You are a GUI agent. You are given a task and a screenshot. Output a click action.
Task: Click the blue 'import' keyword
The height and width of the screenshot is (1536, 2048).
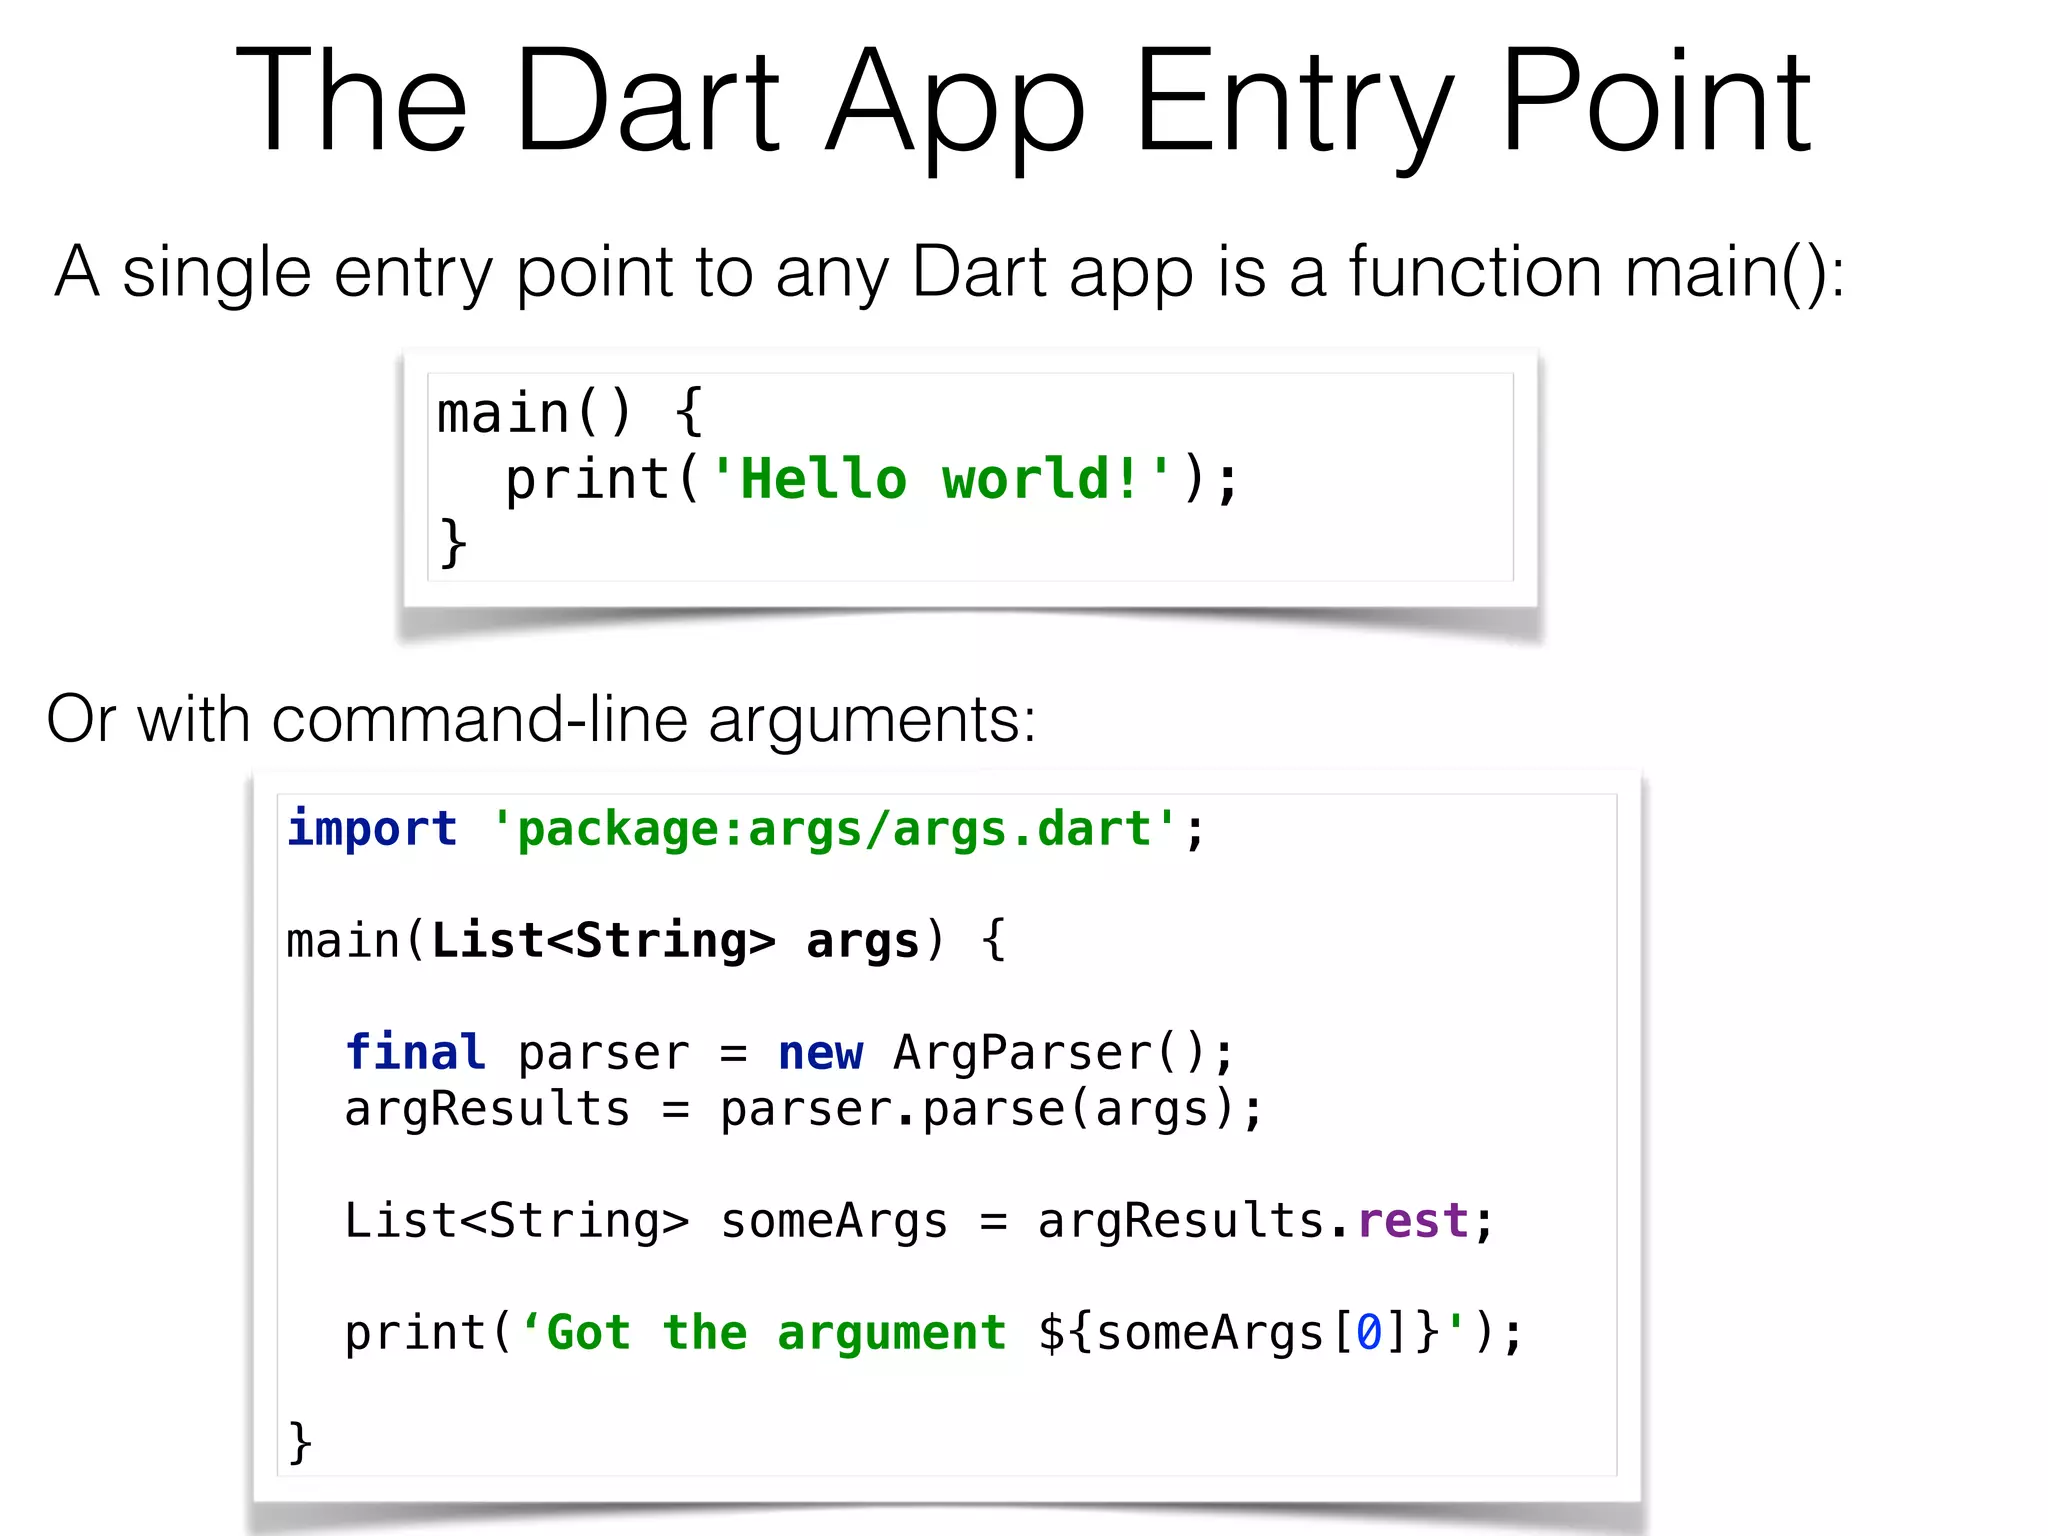(372, 829)
